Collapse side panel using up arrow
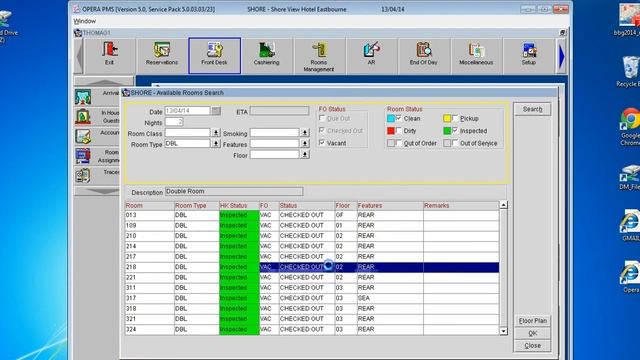 pos(104,81)
